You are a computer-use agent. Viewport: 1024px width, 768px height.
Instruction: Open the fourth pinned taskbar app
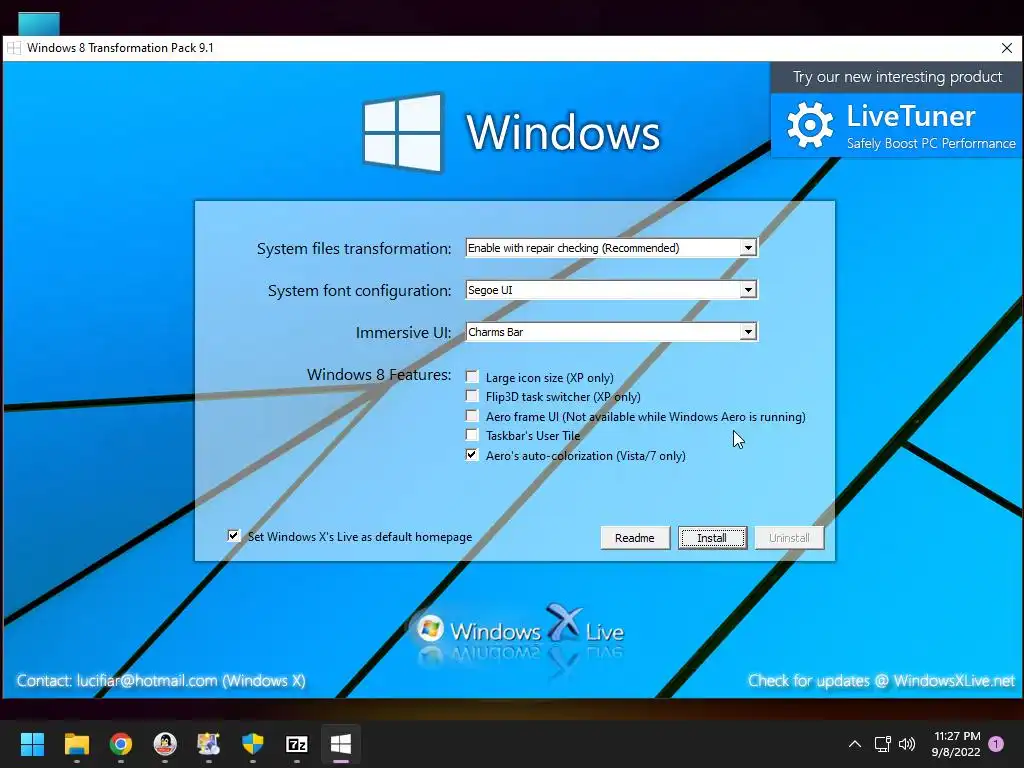tap(209, 744)
